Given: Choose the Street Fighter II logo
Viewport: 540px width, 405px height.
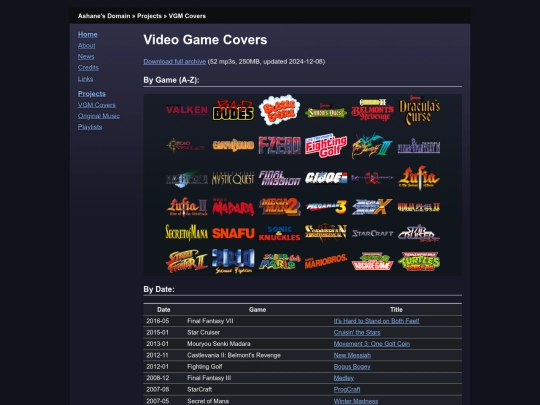Looking at the screenshot, I should (187, 261).
